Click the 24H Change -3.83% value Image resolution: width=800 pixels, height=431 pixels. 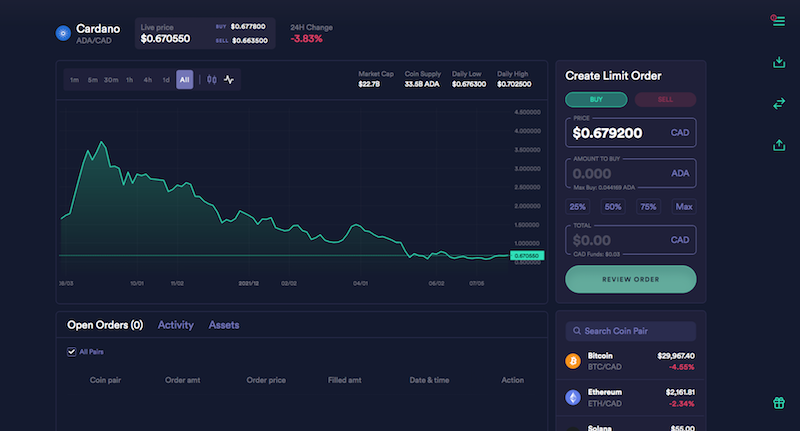tap(307, 39)
